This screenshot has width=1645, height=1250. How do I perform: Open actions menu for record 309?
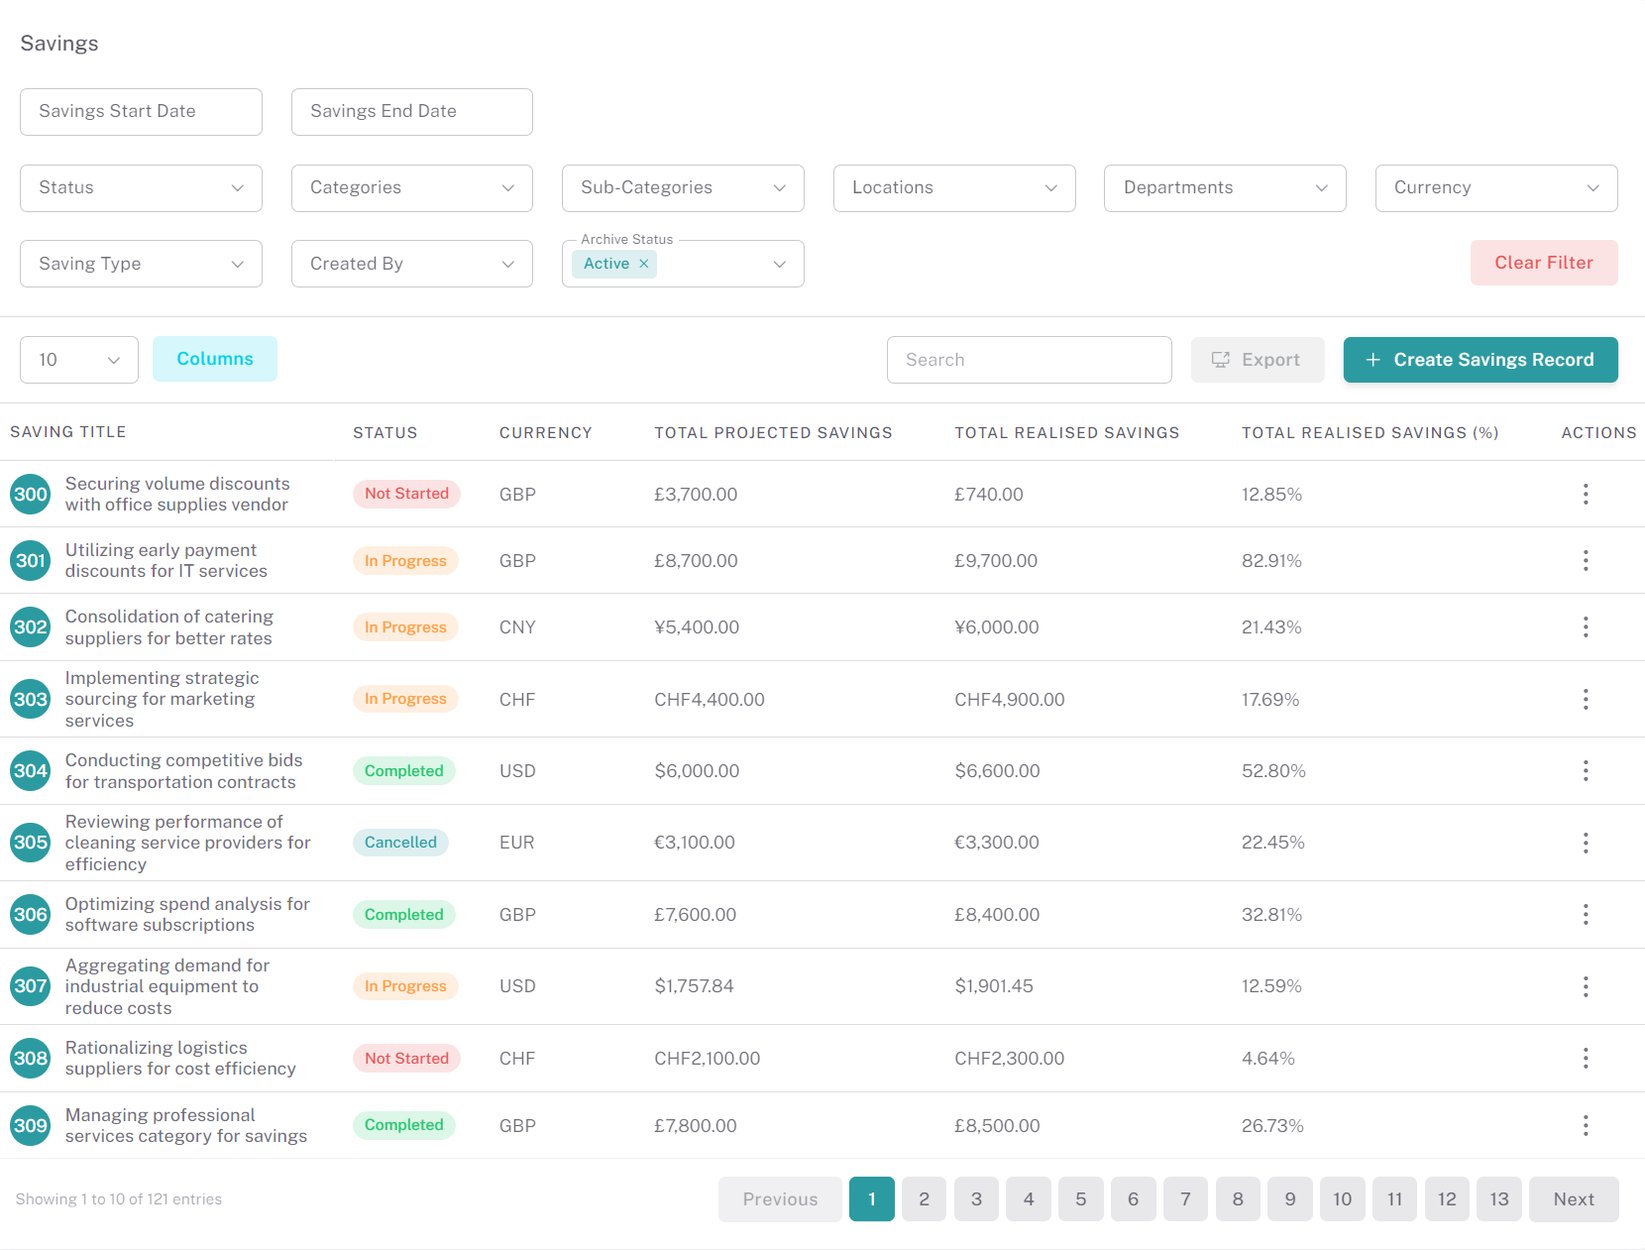click(1585, 1126)
